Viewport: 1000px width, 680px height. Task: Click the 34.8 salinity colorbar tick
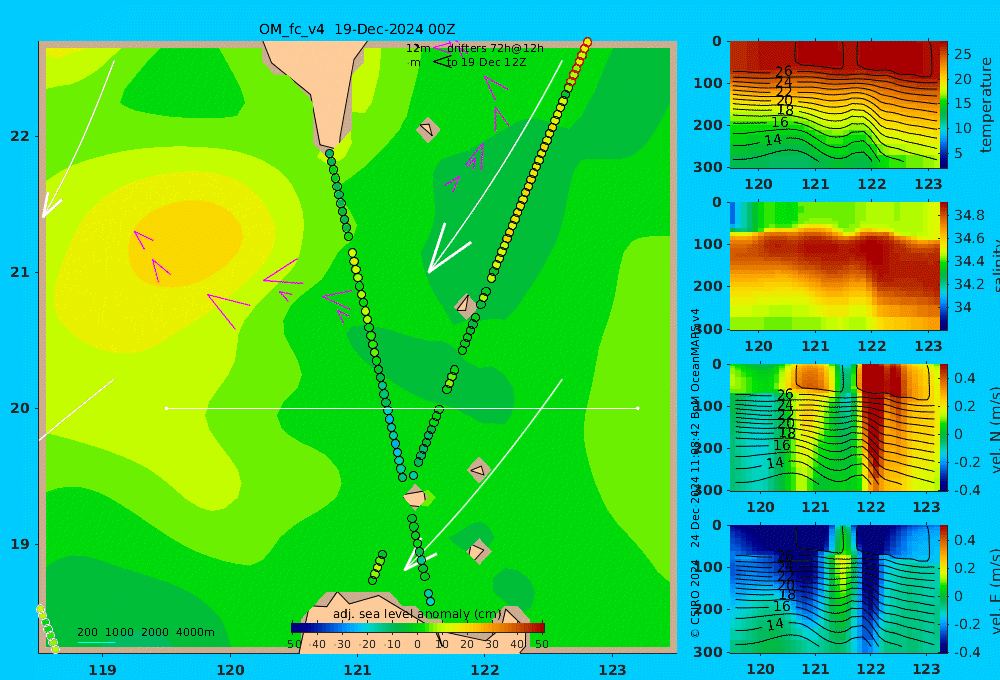(x=969, y=215)
